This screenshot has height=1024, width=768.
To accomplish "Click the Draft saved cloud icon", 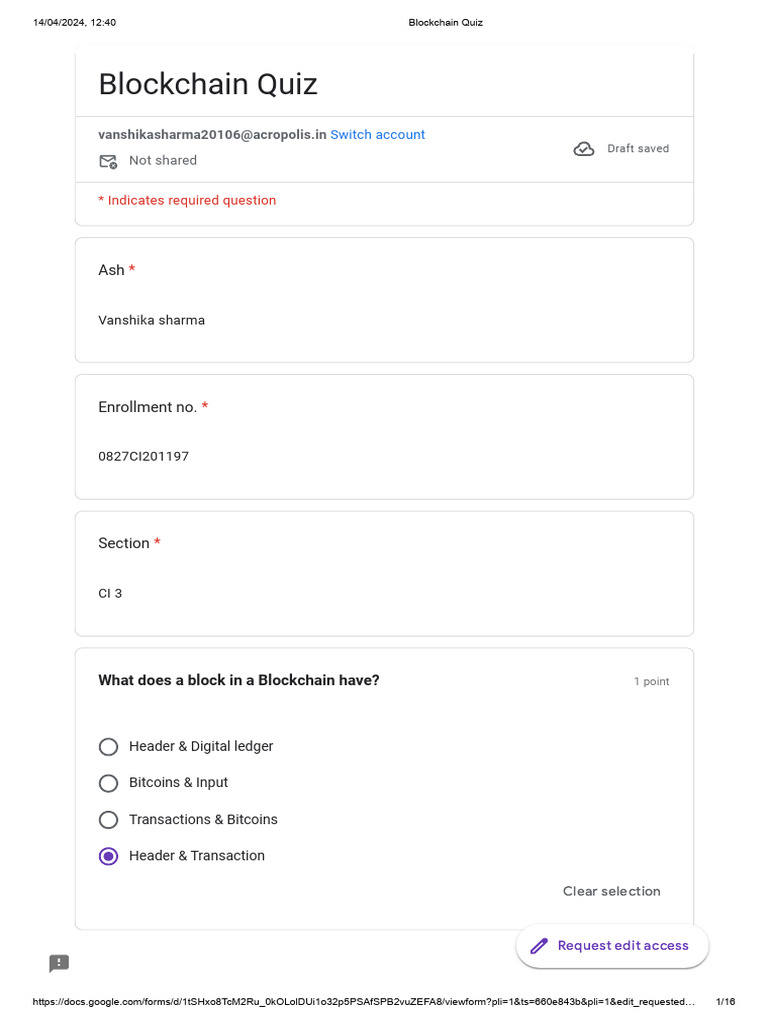I will coord(584,149).
